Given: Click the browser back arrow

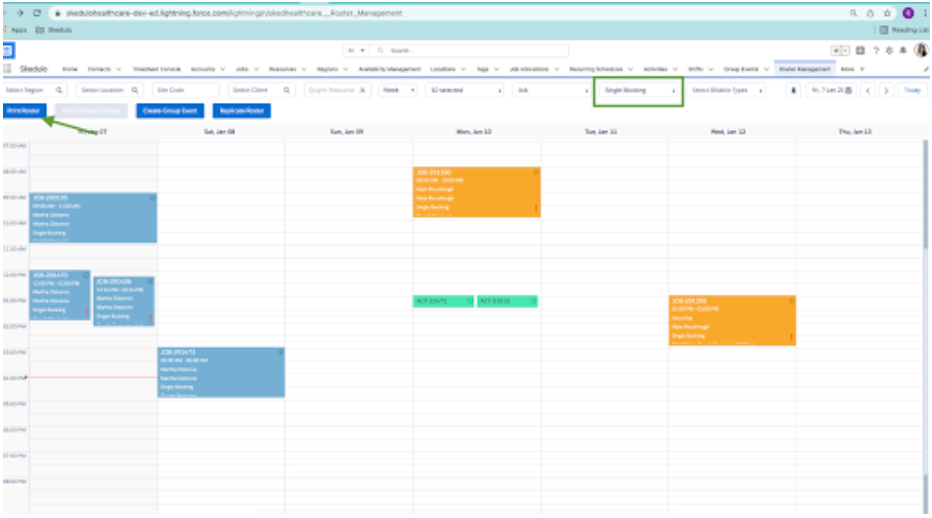Looking at the screenshot, I should point(7,12).
